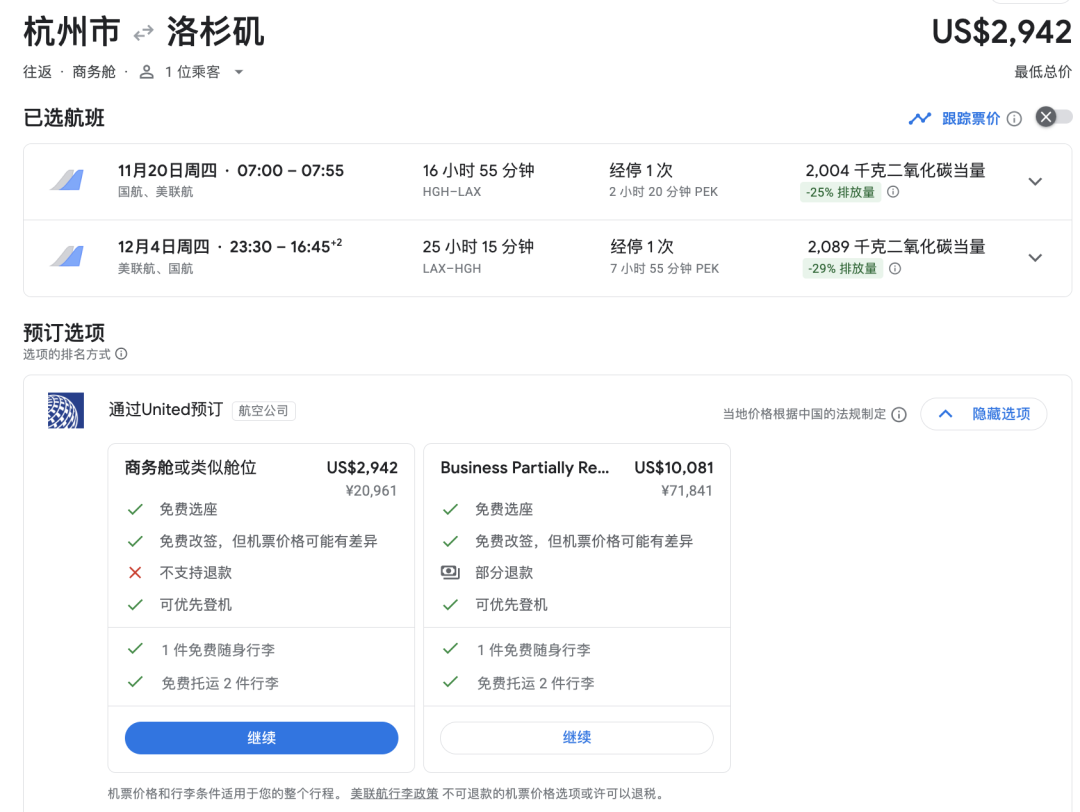Click info icon beside -25% 排放量

click(x=893, y=192)
